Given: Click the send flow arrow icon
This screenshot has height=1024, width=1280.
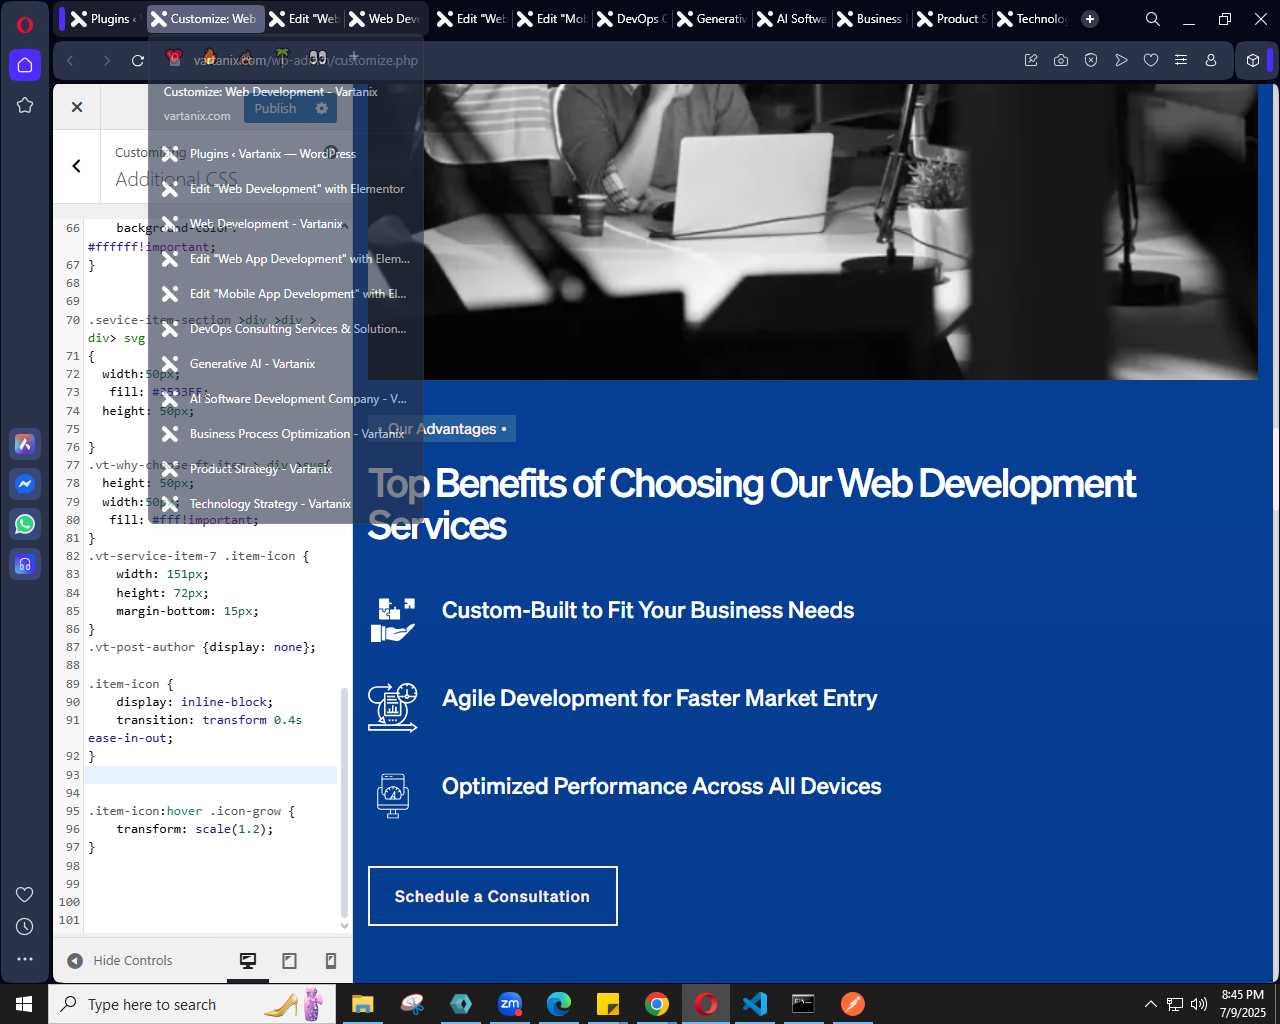Looking at the screenshot, I should tap(1121, 61).
